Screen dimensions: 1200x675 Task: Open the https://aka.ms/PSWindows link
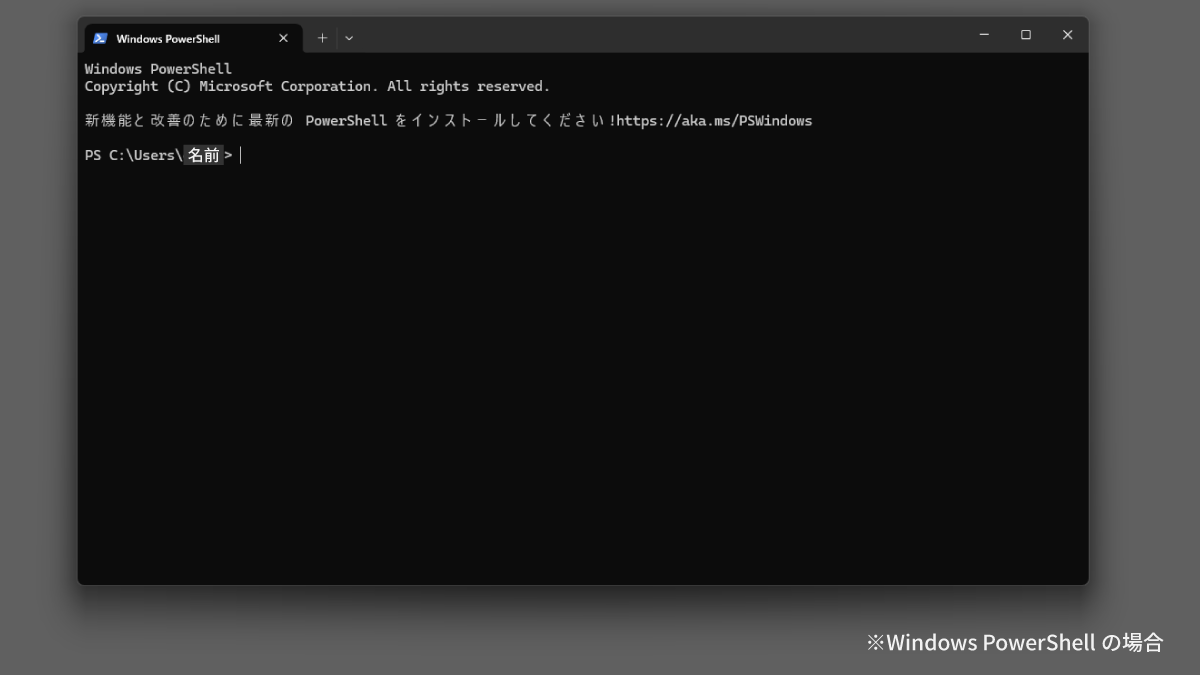(x=714, y=121)
